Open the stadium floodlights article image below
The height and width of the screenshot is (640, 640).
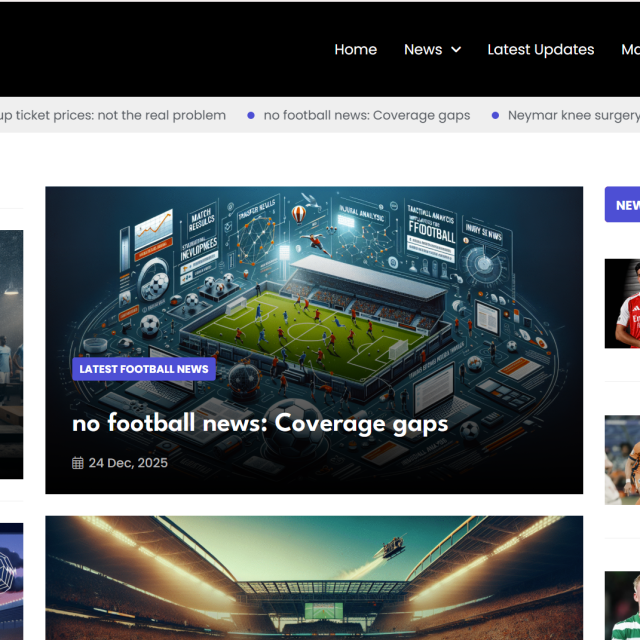314,578
